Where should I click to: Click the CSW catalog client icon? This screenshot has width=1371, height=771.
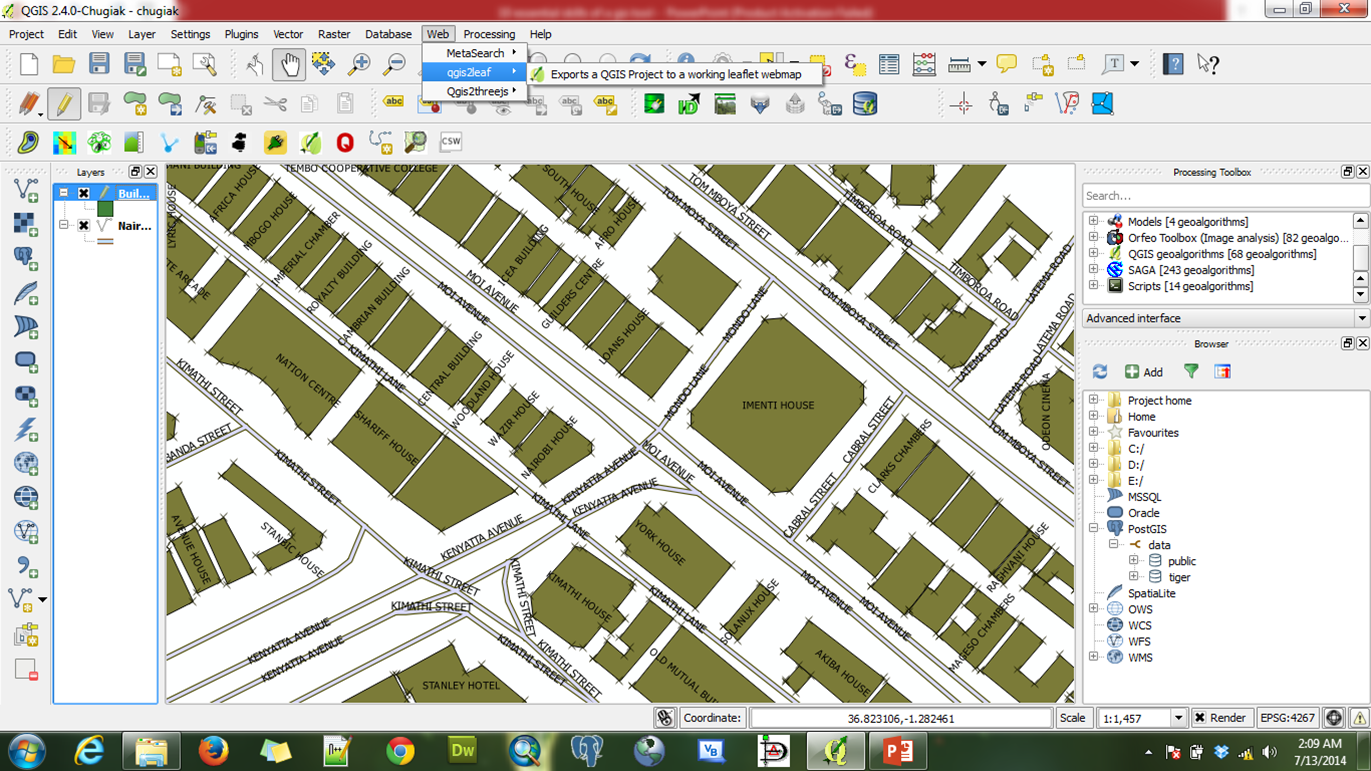pyautogui.click(x=451, y=142)
